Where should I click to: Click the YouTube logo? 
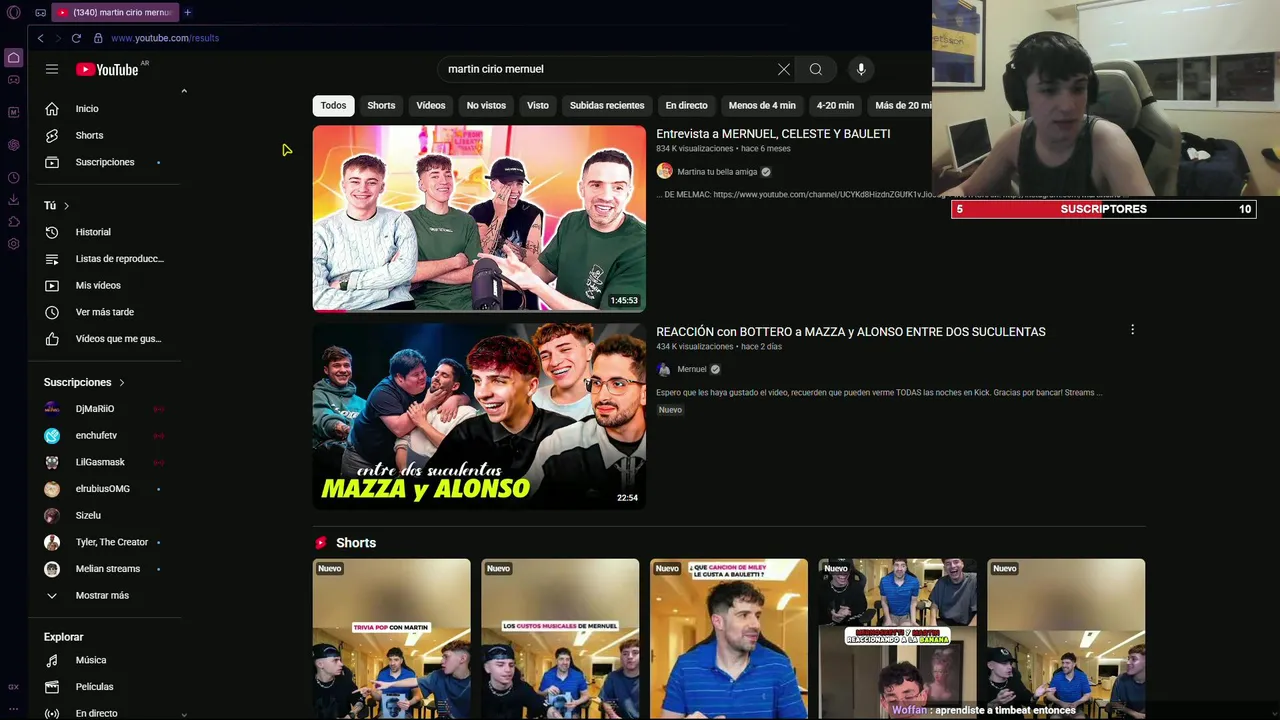click(x=107, y=69)
